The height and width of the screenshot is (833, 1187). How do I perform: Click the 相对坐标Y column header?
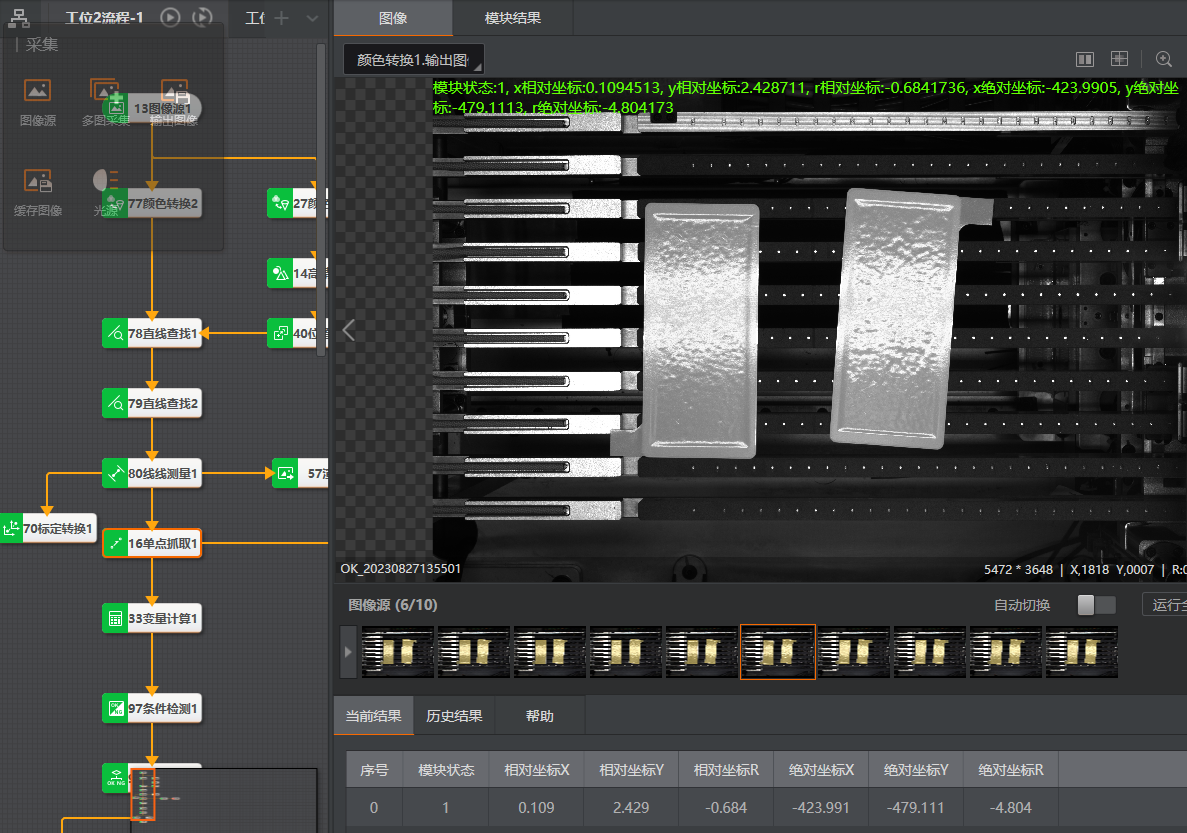tap(631, 769)
